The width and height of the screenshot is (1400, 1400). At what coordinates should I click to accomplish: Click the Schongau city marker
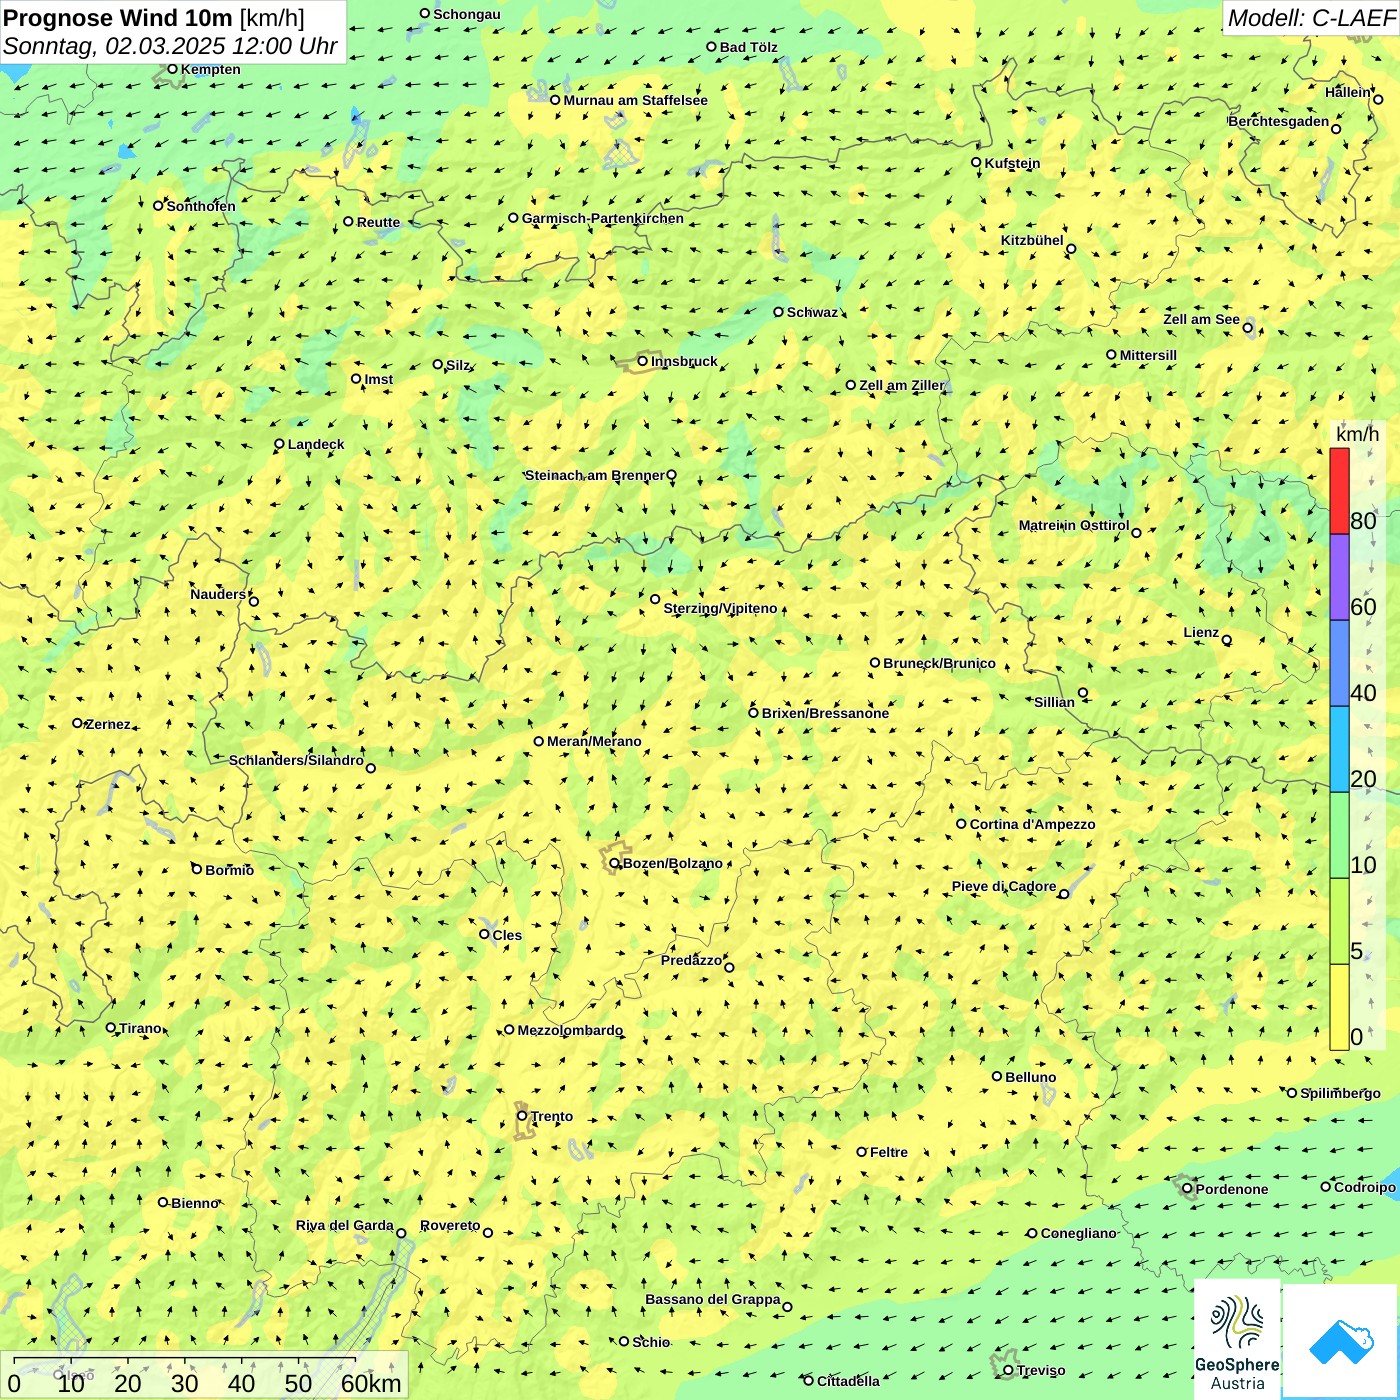[x=425, y=14]
